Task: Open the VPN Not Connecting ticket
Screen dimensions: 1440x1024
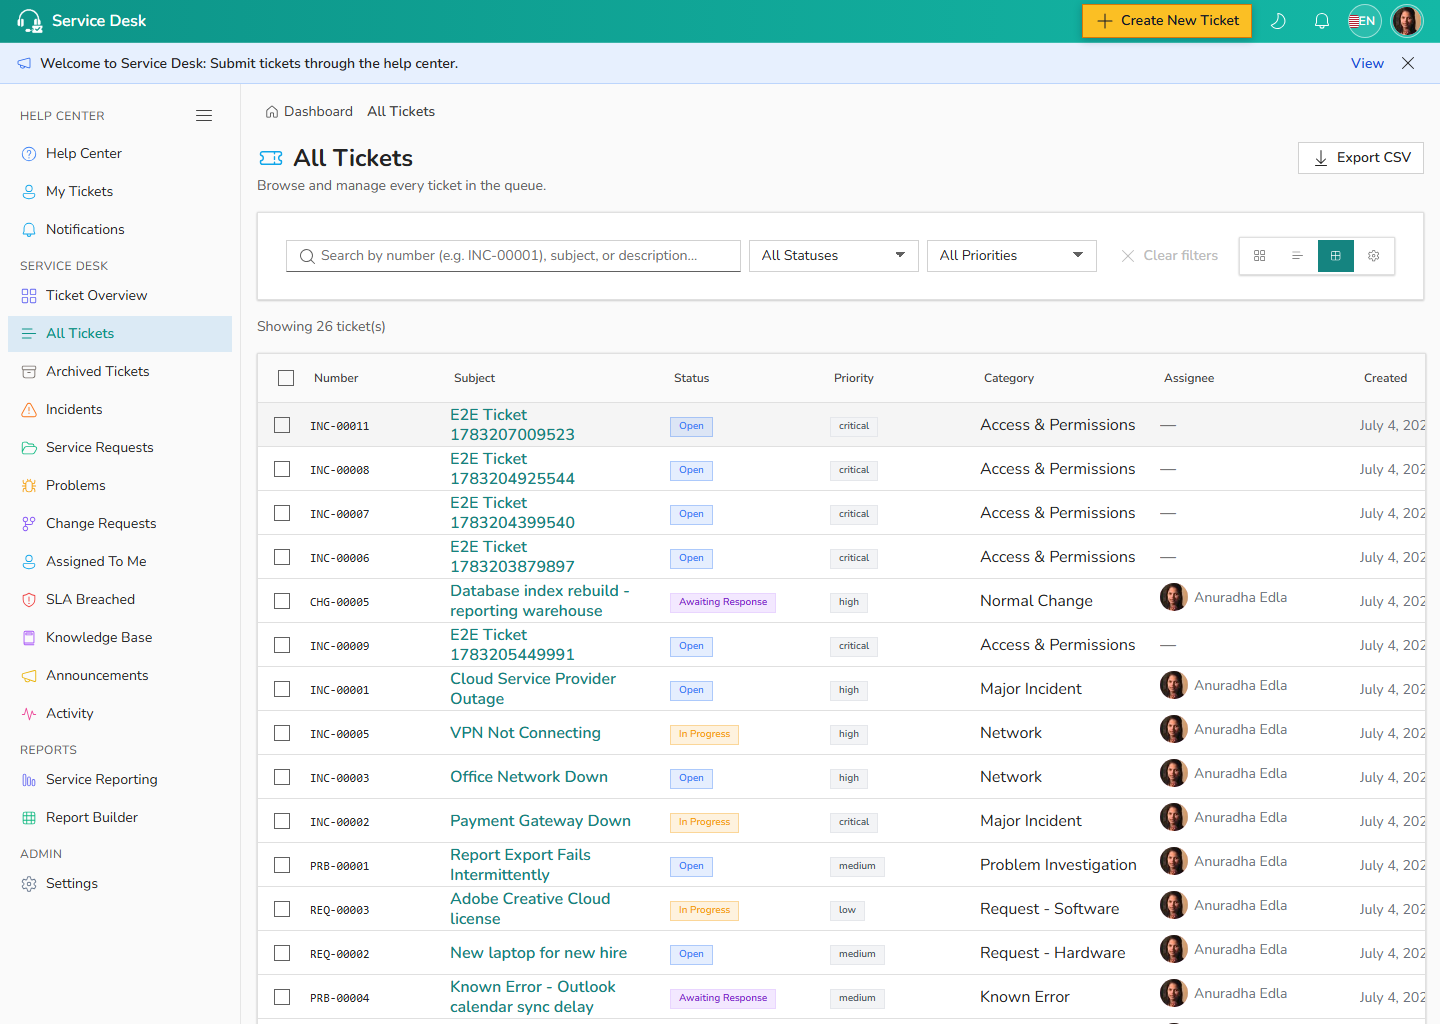Action: [x=525, y=733]
